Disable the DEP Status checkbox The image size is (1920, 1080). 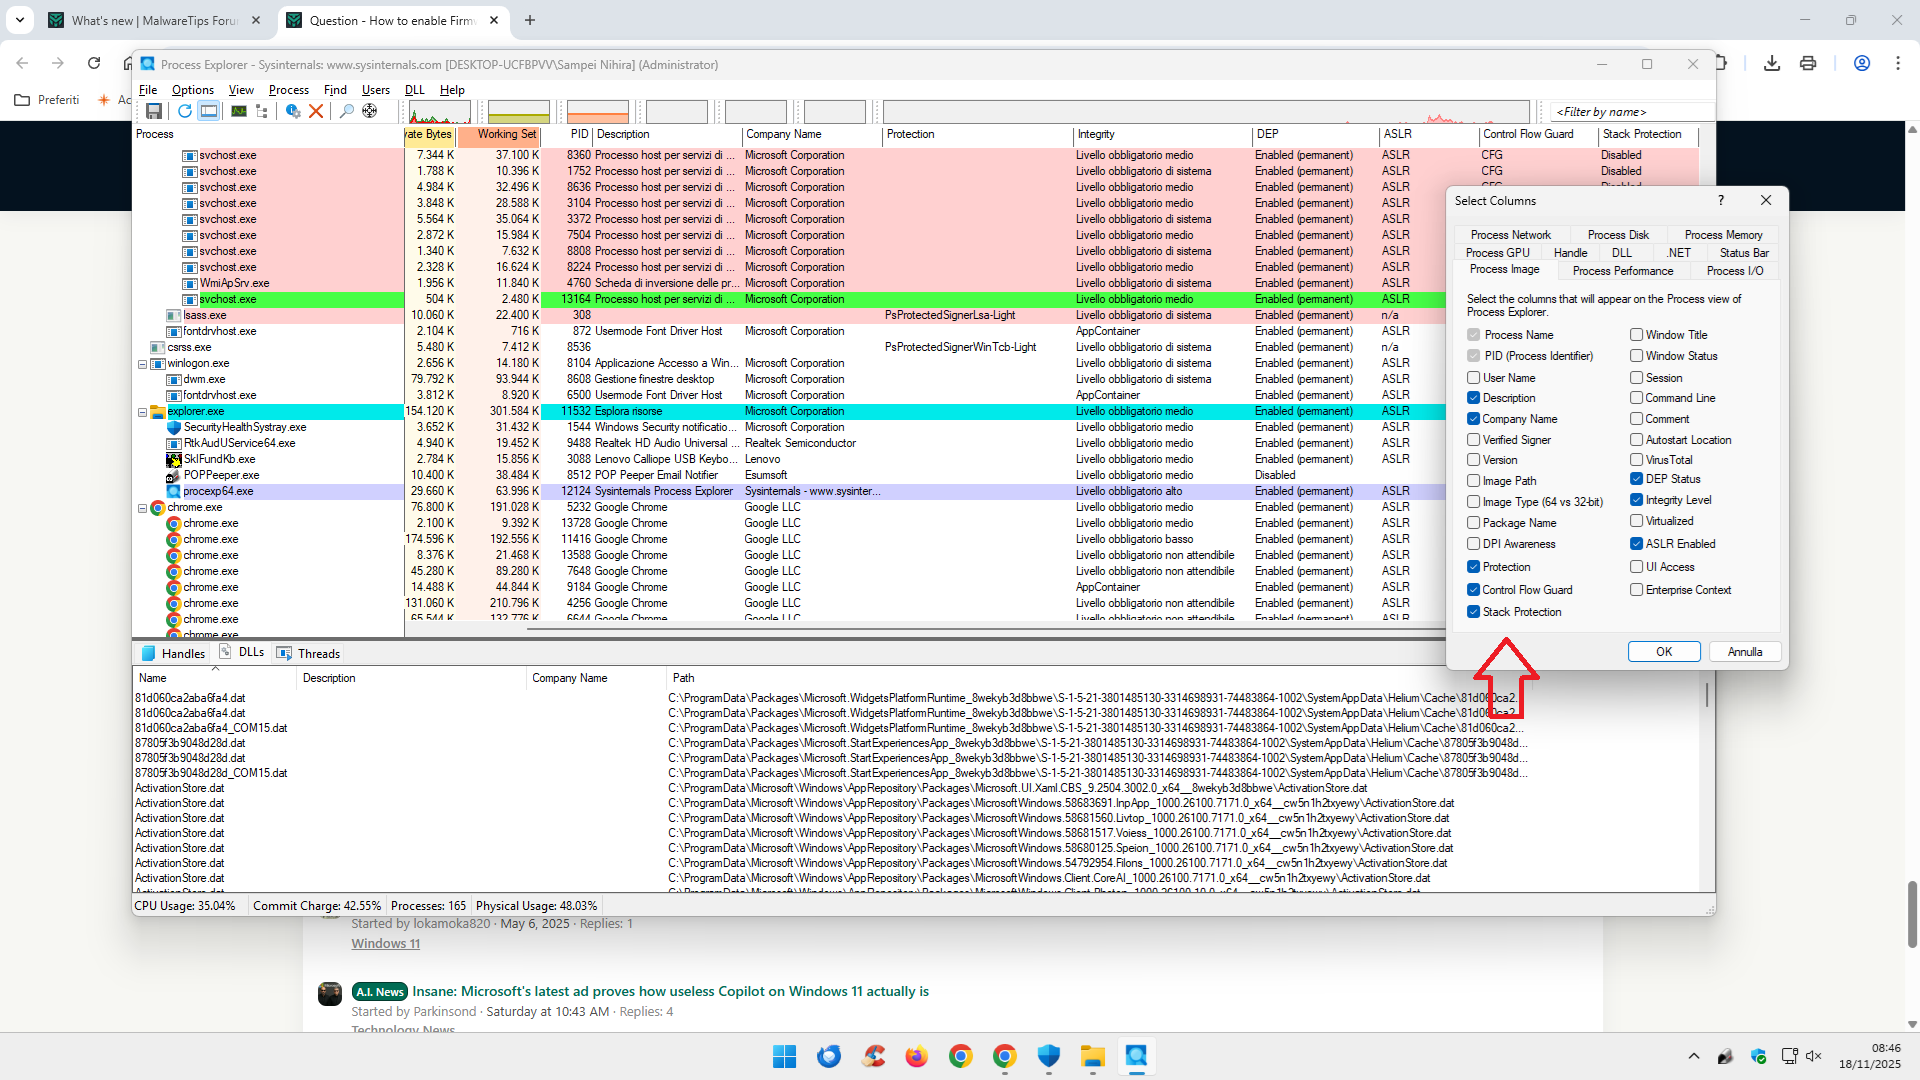(x=1637, y=479)
